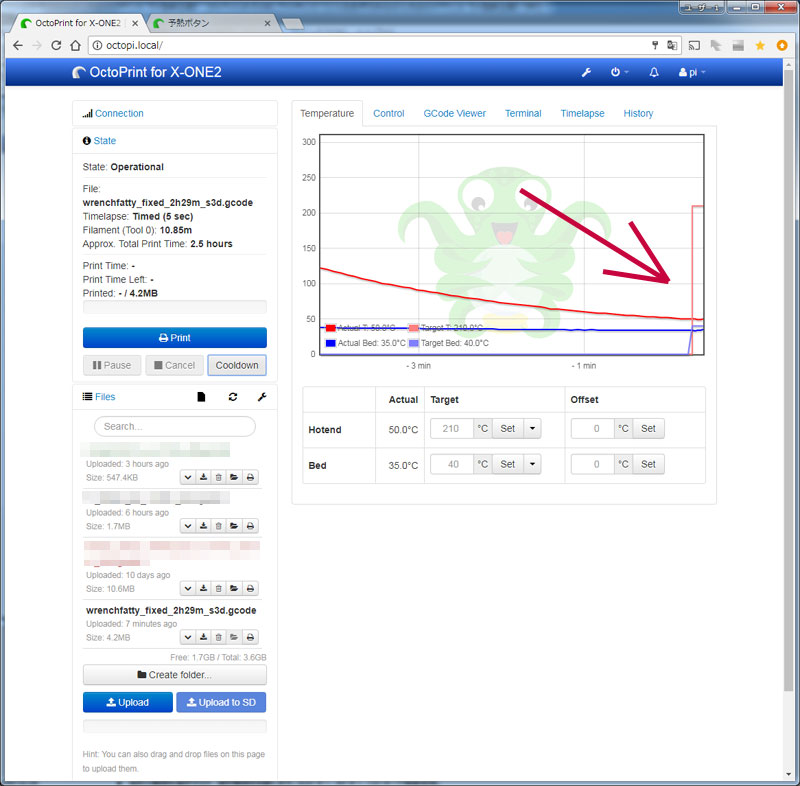The width and height of the screenshot is (800, 786).
Task: Open Hotend target preset dropdown
Action: (532, 428)
